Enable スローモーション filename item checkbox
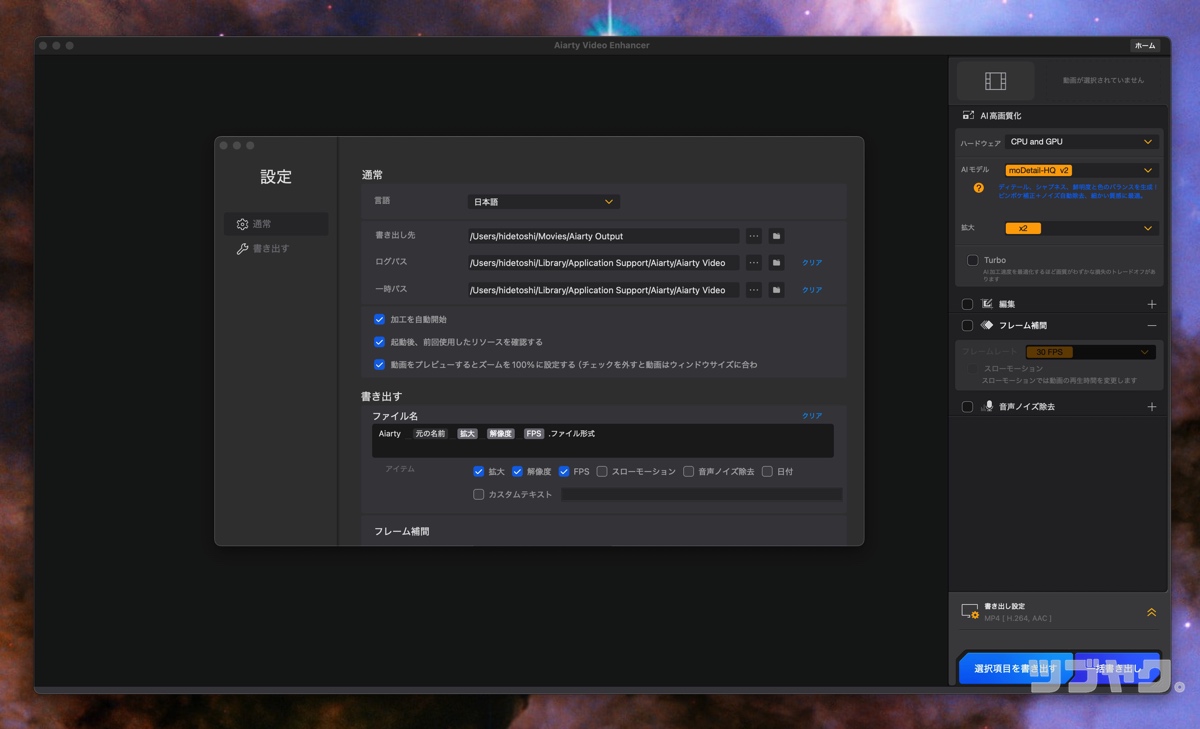The width and height of the screenshot is (1200, 729). pos(602,471)
